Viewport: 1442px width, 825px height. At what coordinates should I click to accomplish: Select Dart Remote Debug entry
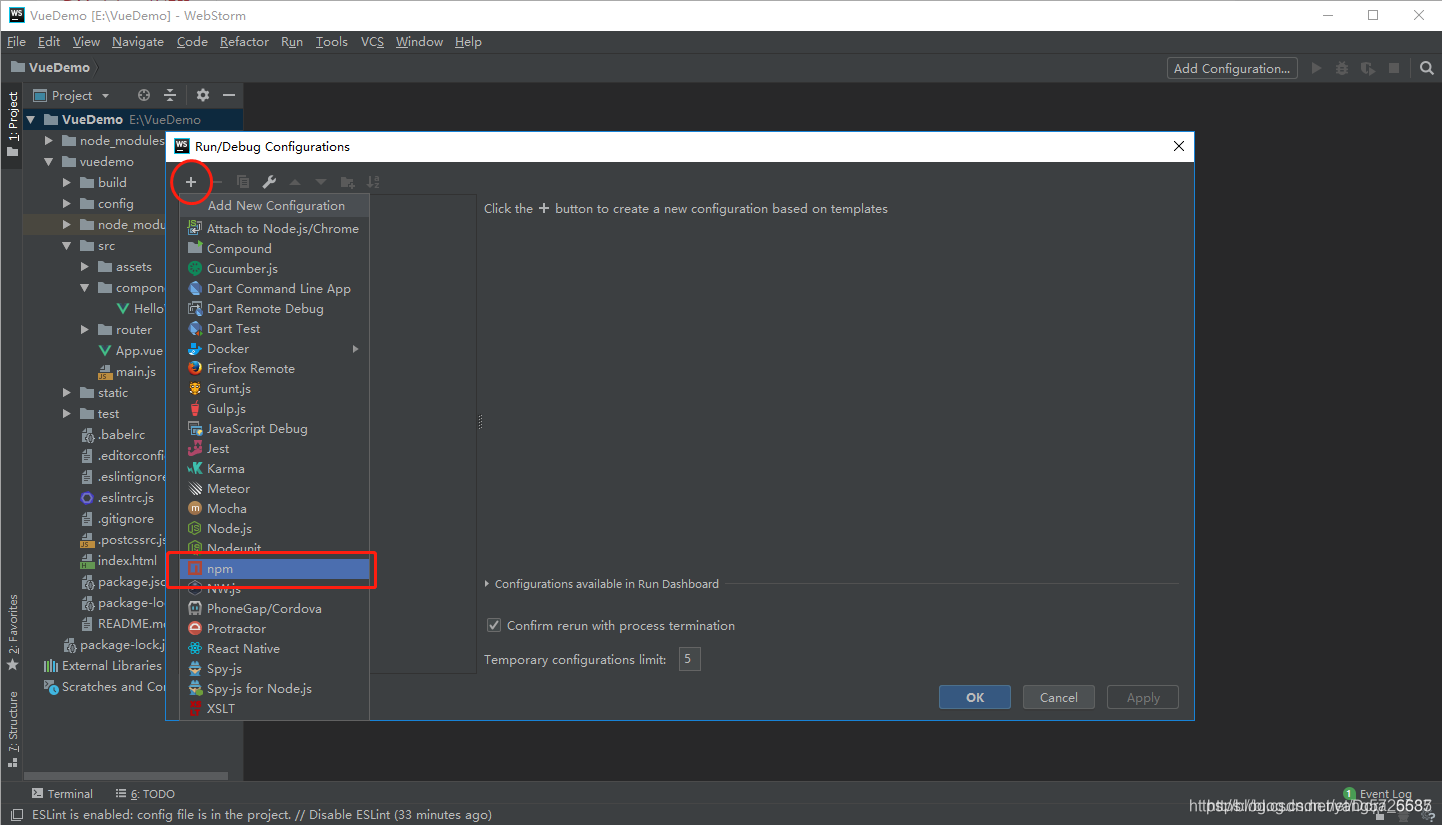pos(275,308)
